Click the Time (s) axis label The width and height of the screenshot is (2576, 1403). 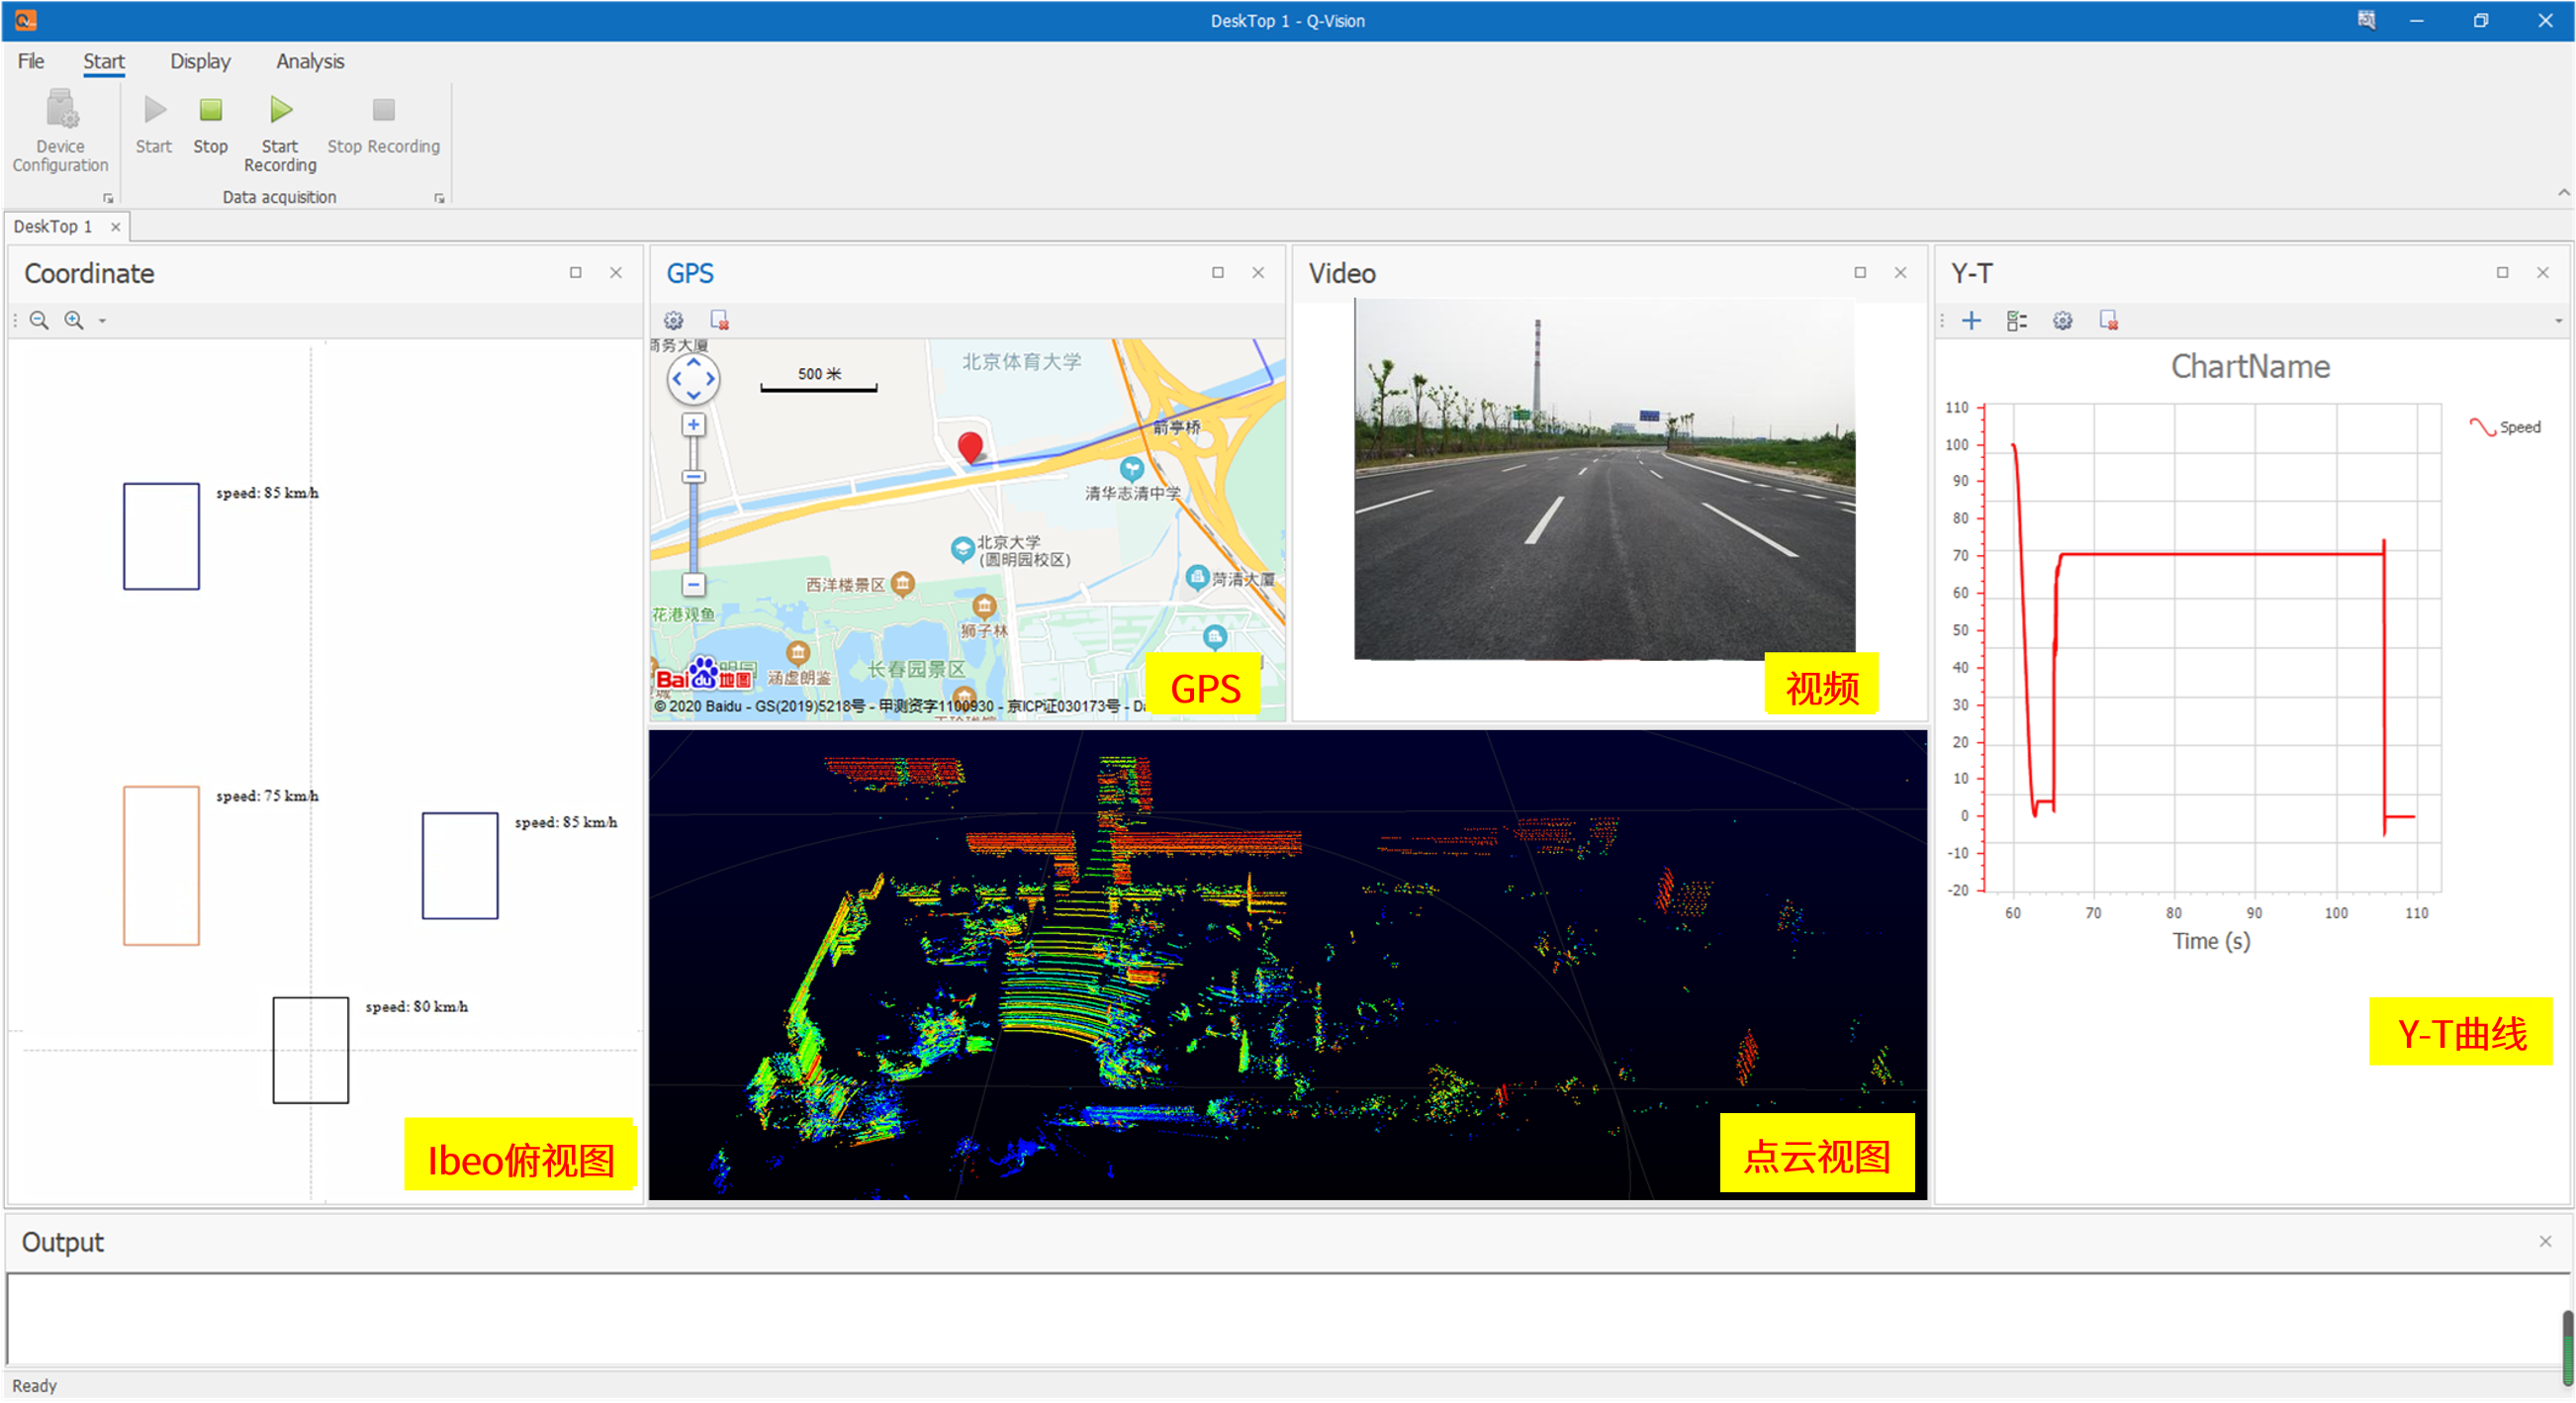(2210, 941)
